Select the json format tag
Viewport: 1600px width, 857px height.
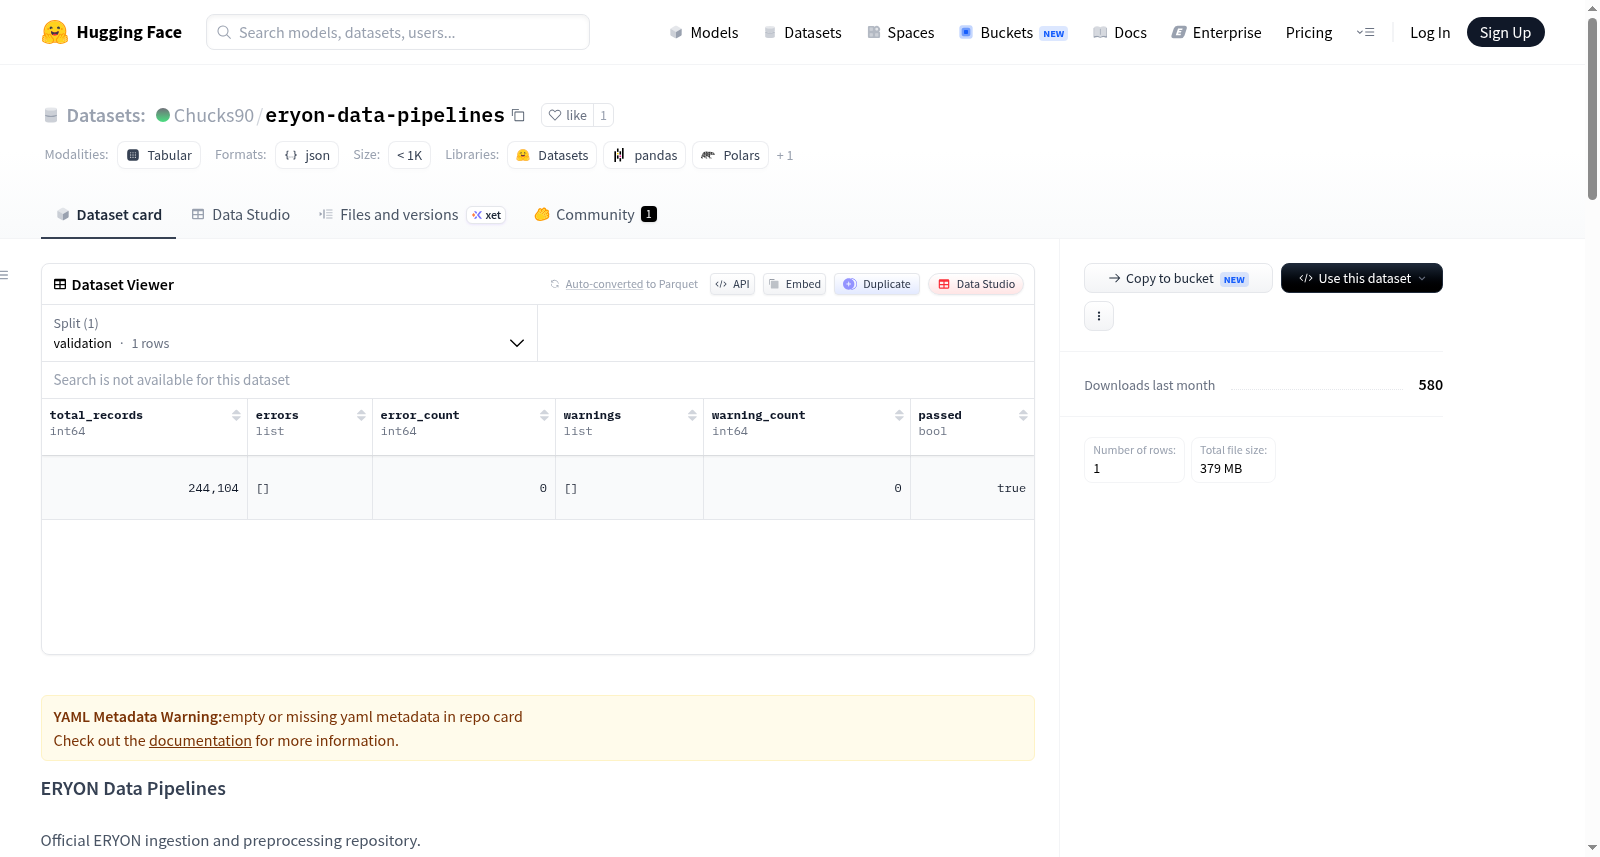pos(307,155)
